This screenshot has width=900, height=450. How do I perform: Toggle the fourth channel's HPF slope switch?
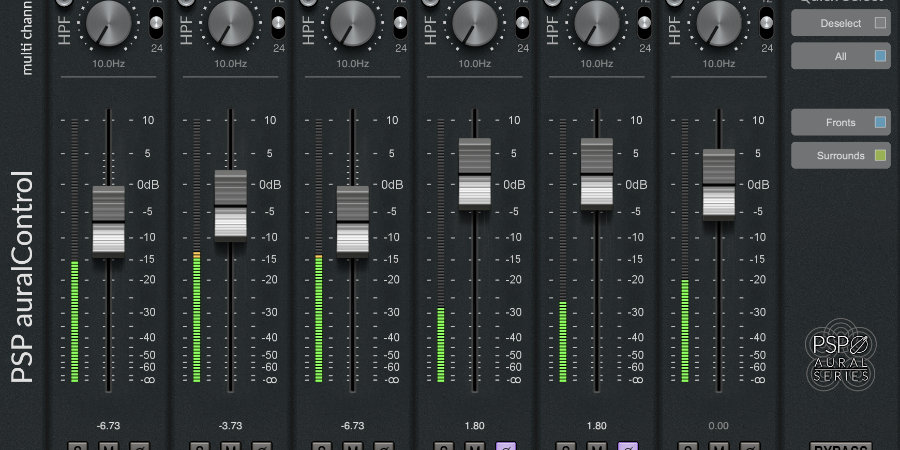coord(522,23)
